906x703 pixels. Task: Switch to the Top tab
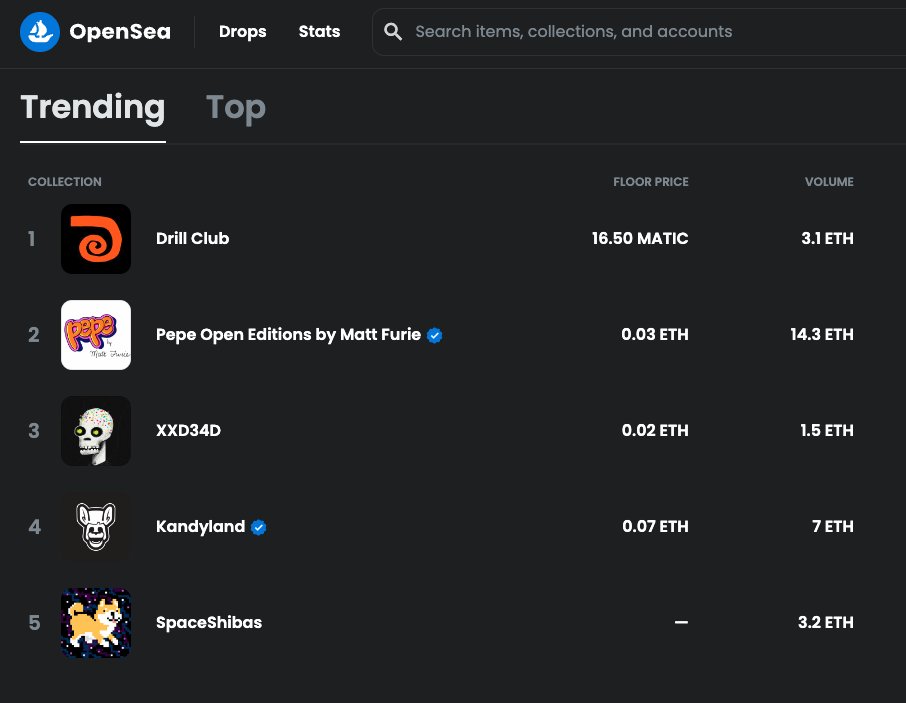pyautogui.click(x=236, y=107)
